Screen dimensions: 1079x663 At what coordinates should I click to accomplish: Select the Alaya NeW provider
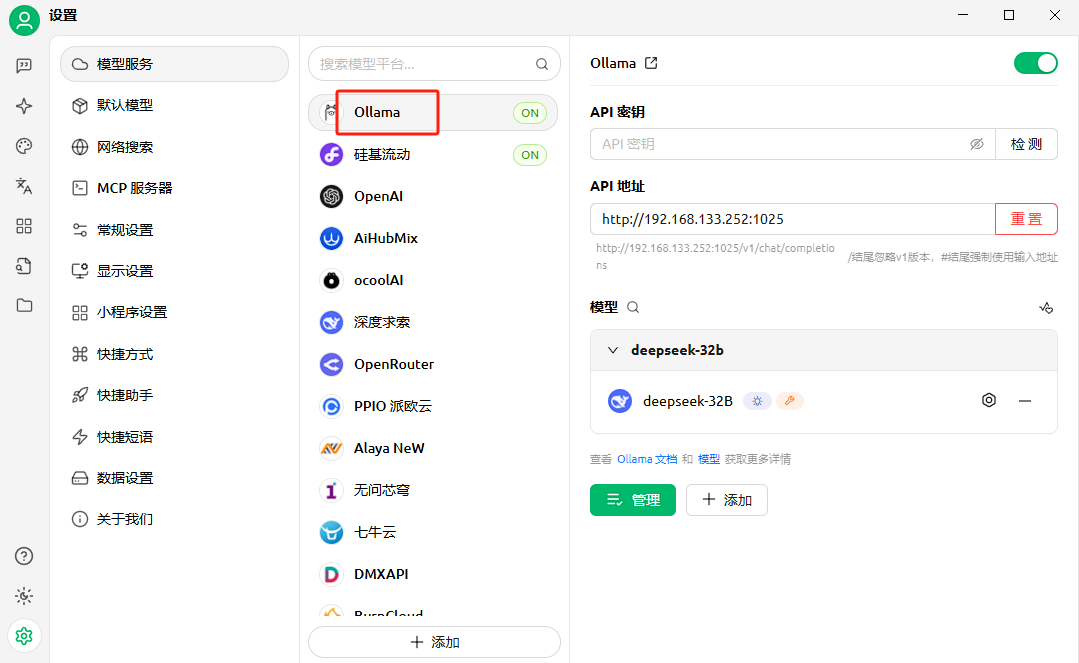[432, 448]
